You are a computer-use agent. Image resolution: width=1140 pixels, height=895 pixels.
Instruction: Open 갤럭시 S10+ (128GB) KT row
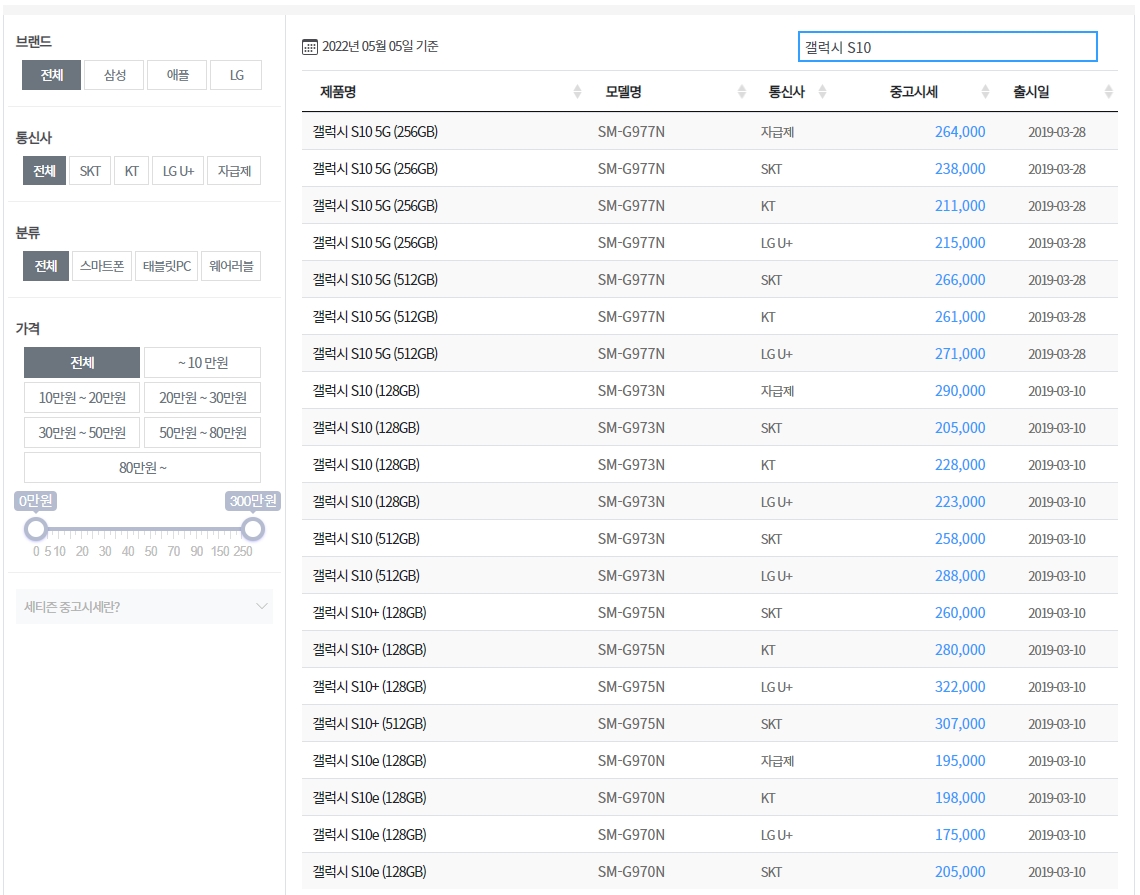click(710, 649)
